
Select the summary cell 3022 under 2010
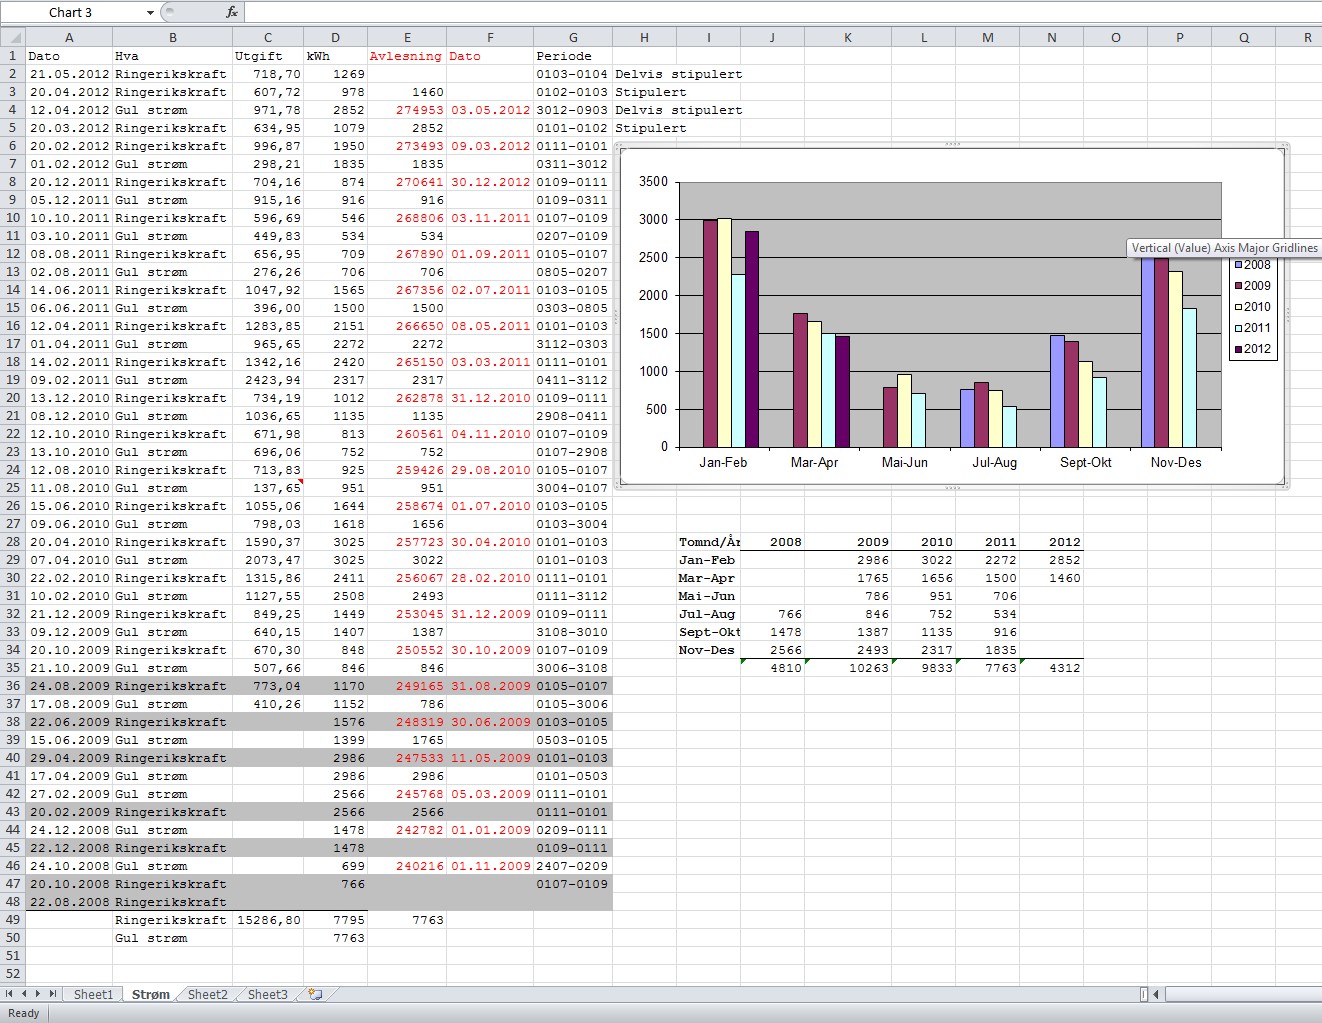[x=923, y=560]
